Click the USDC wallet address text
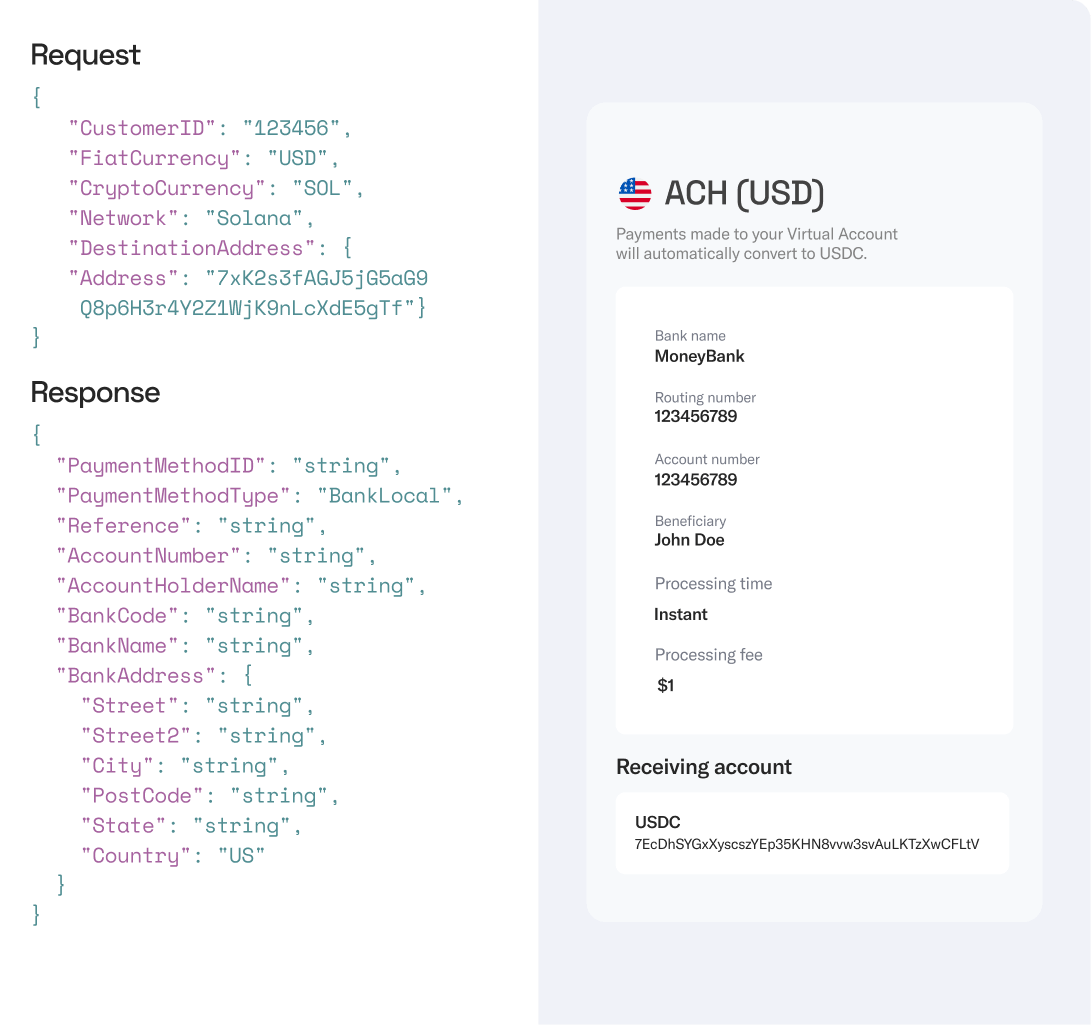This screenshot has width=1091, height=1026. point(807,844)
